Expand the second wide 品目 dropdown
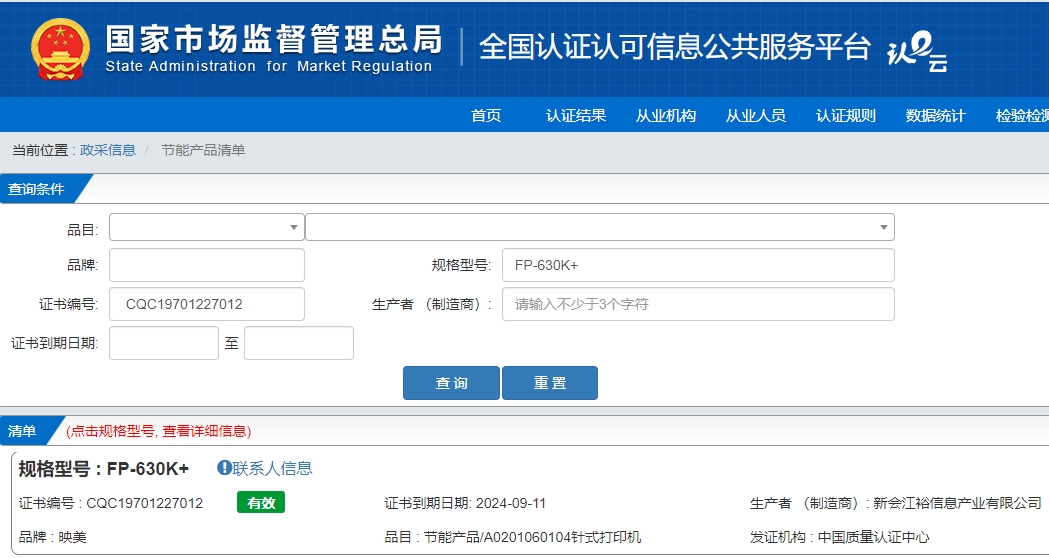Viewport: 1049px width, 558px height. click(600, 227)
